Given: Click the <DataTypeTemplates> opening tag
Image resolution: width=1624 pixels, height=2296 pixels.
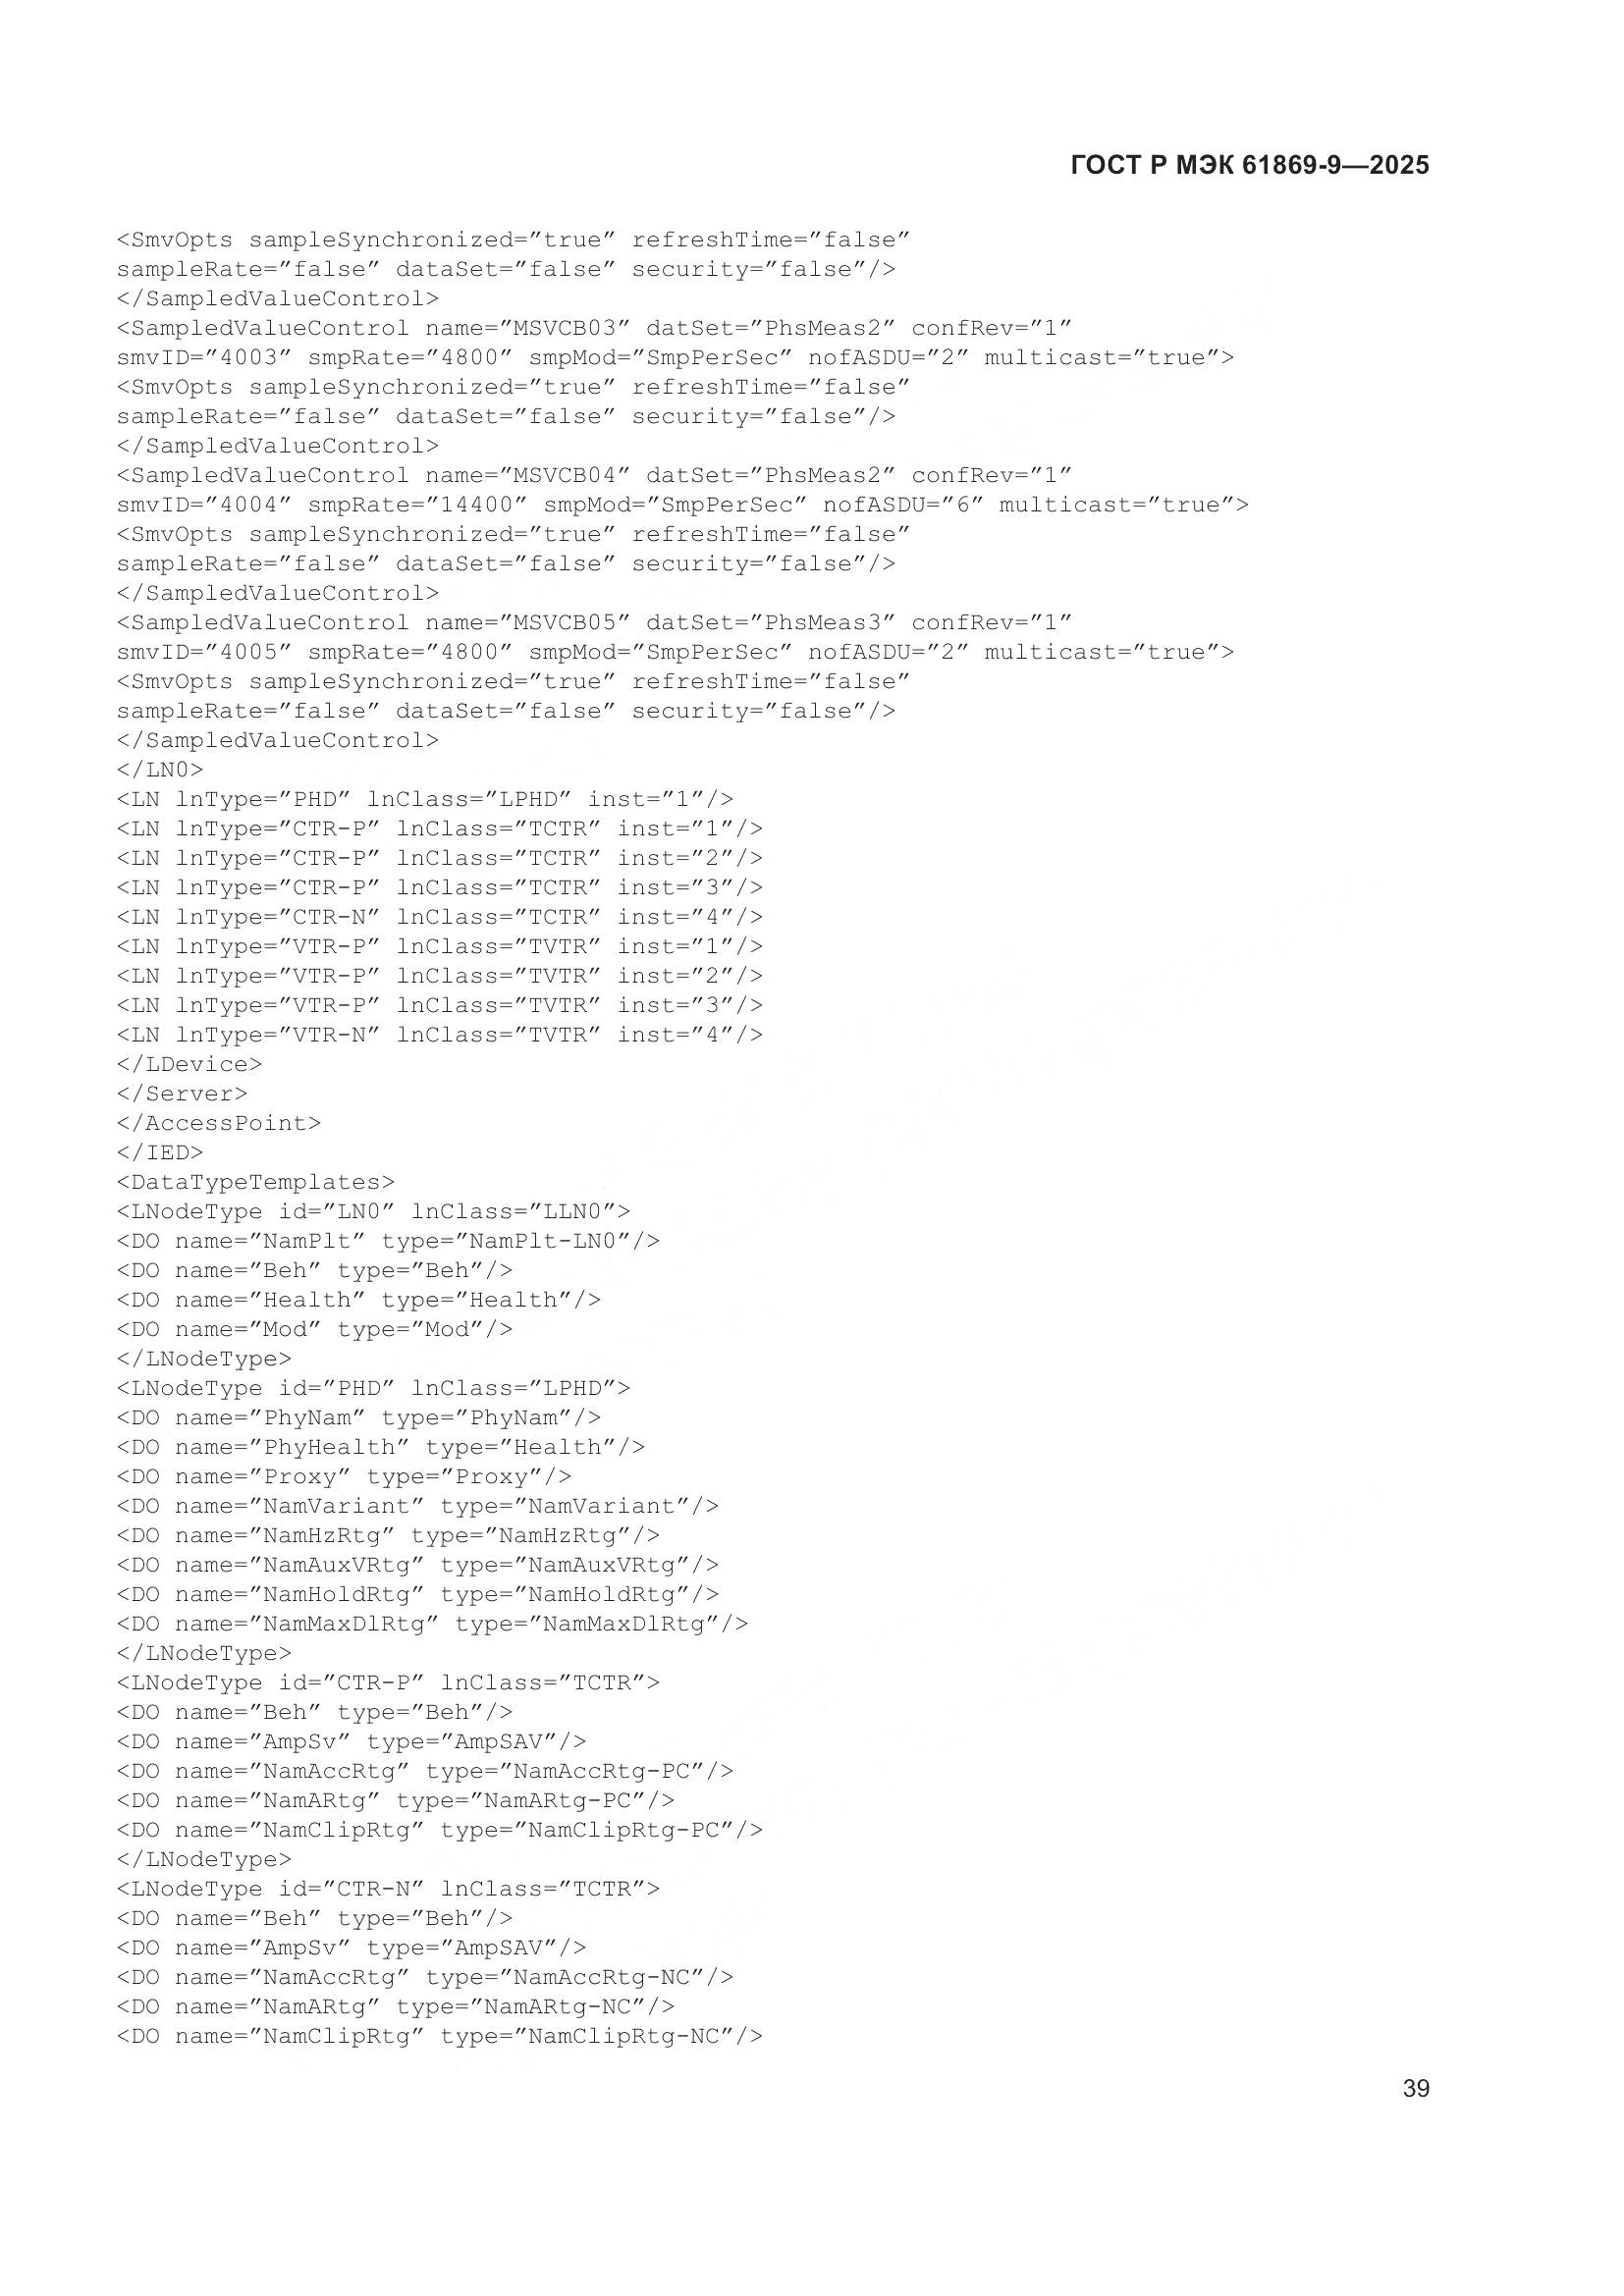Looking at the screenshot, I should tap(256, 1182).
